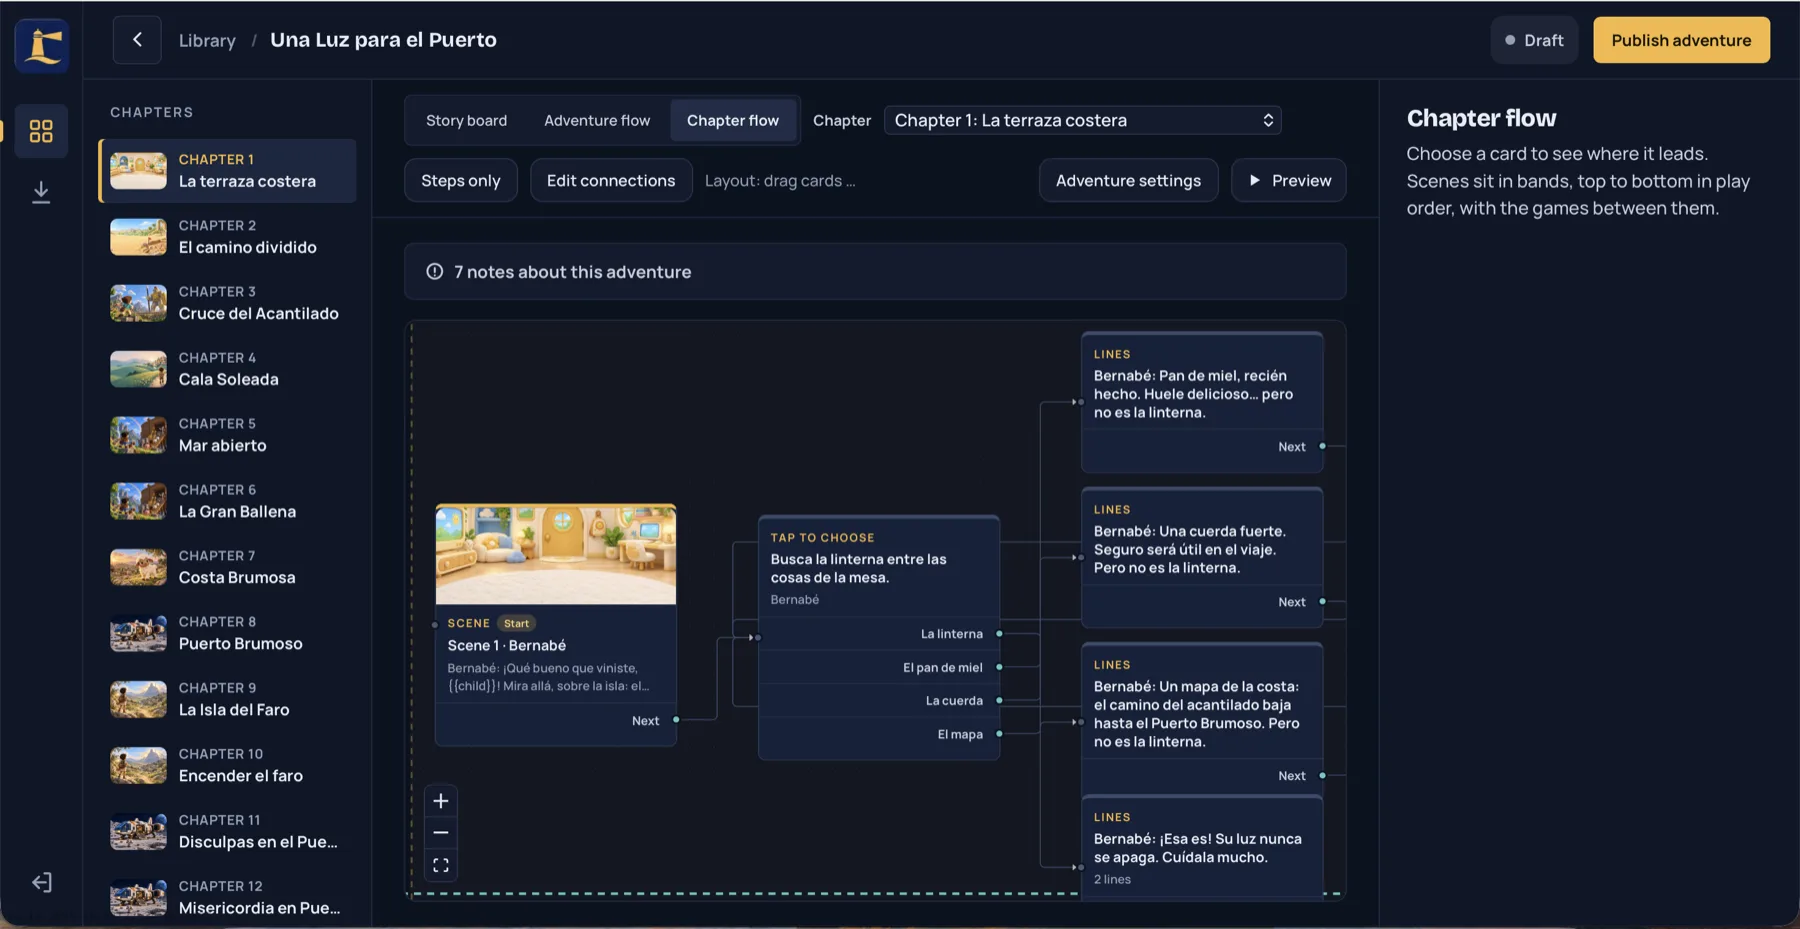Open Chapter 4 Cala Soleada
Viewport: 1800px width, 929px height.
coord(228,369)
